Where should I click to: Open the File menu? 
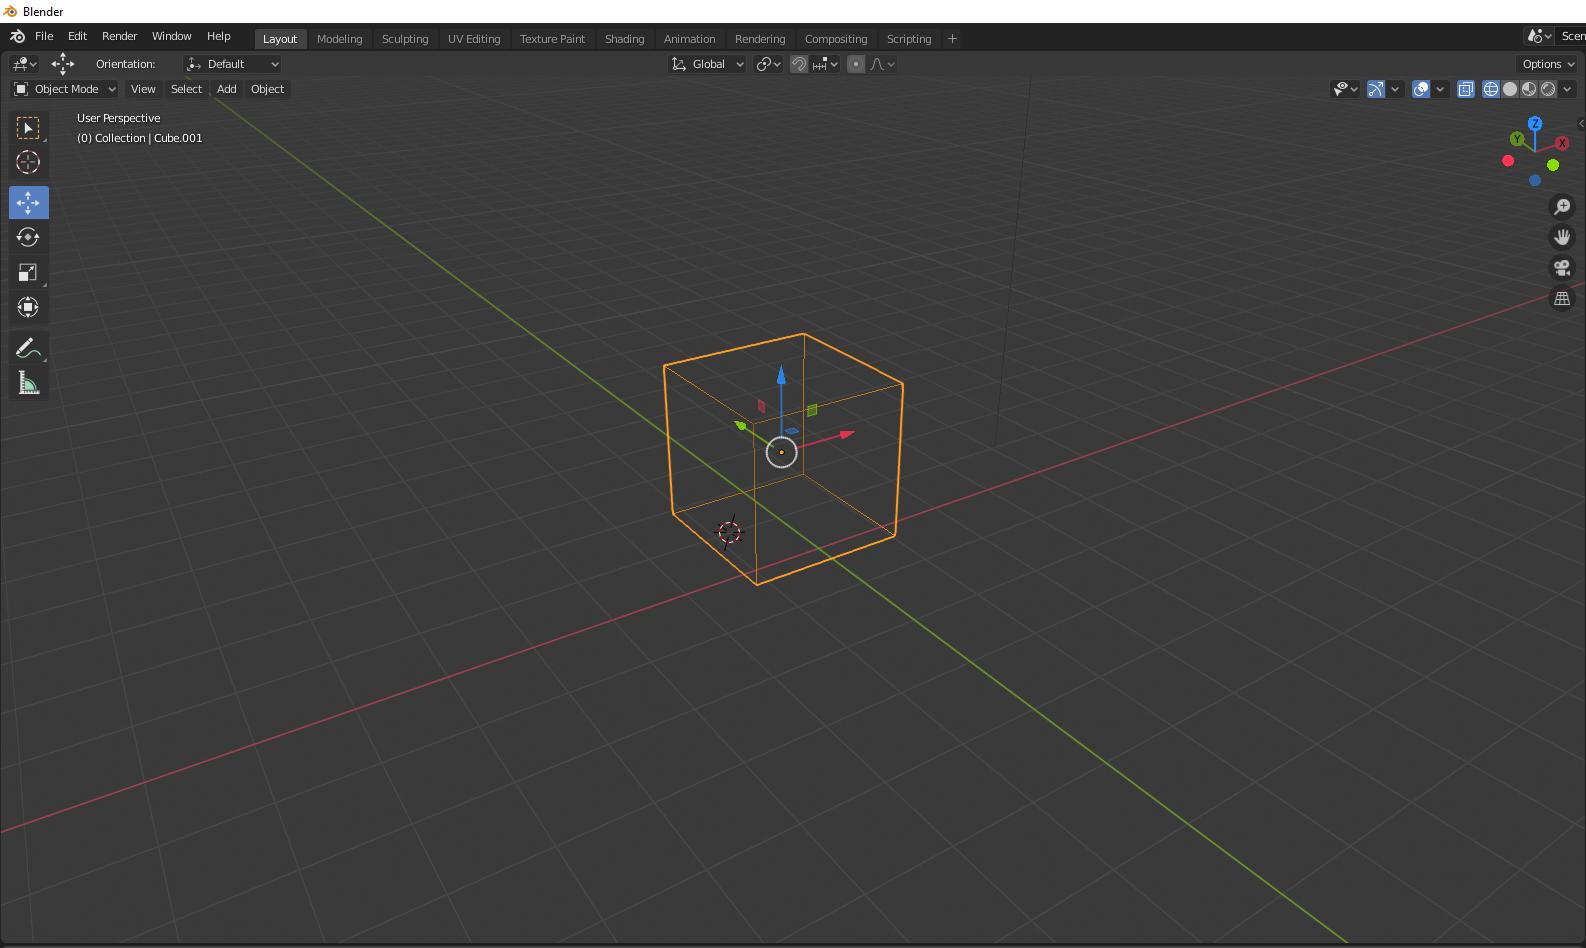pos(44,36)
